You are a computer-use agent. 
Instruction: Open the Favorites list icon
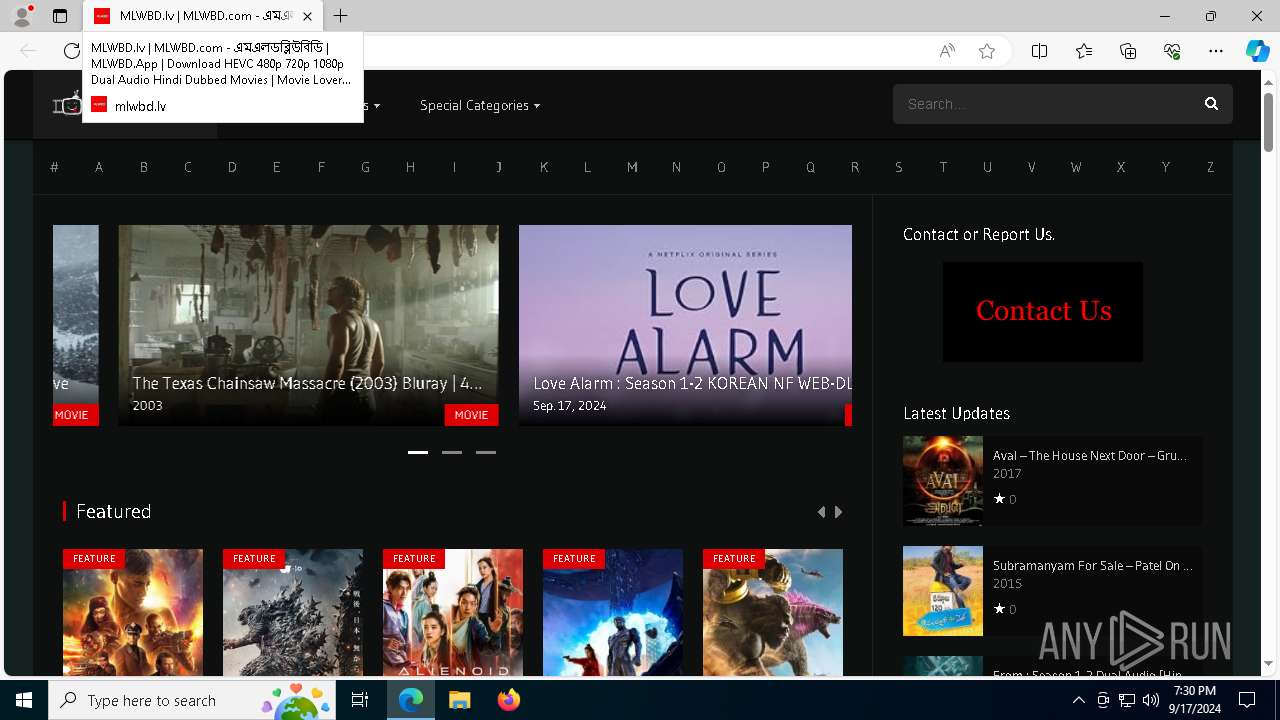pos(1084,51)
